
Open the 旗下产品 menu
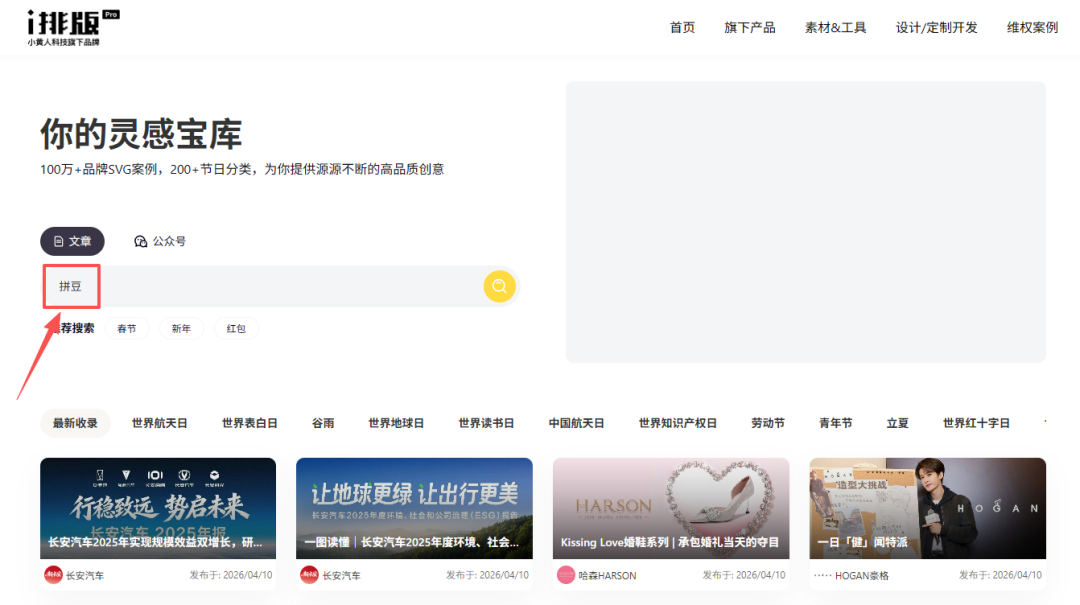point(749,28)
